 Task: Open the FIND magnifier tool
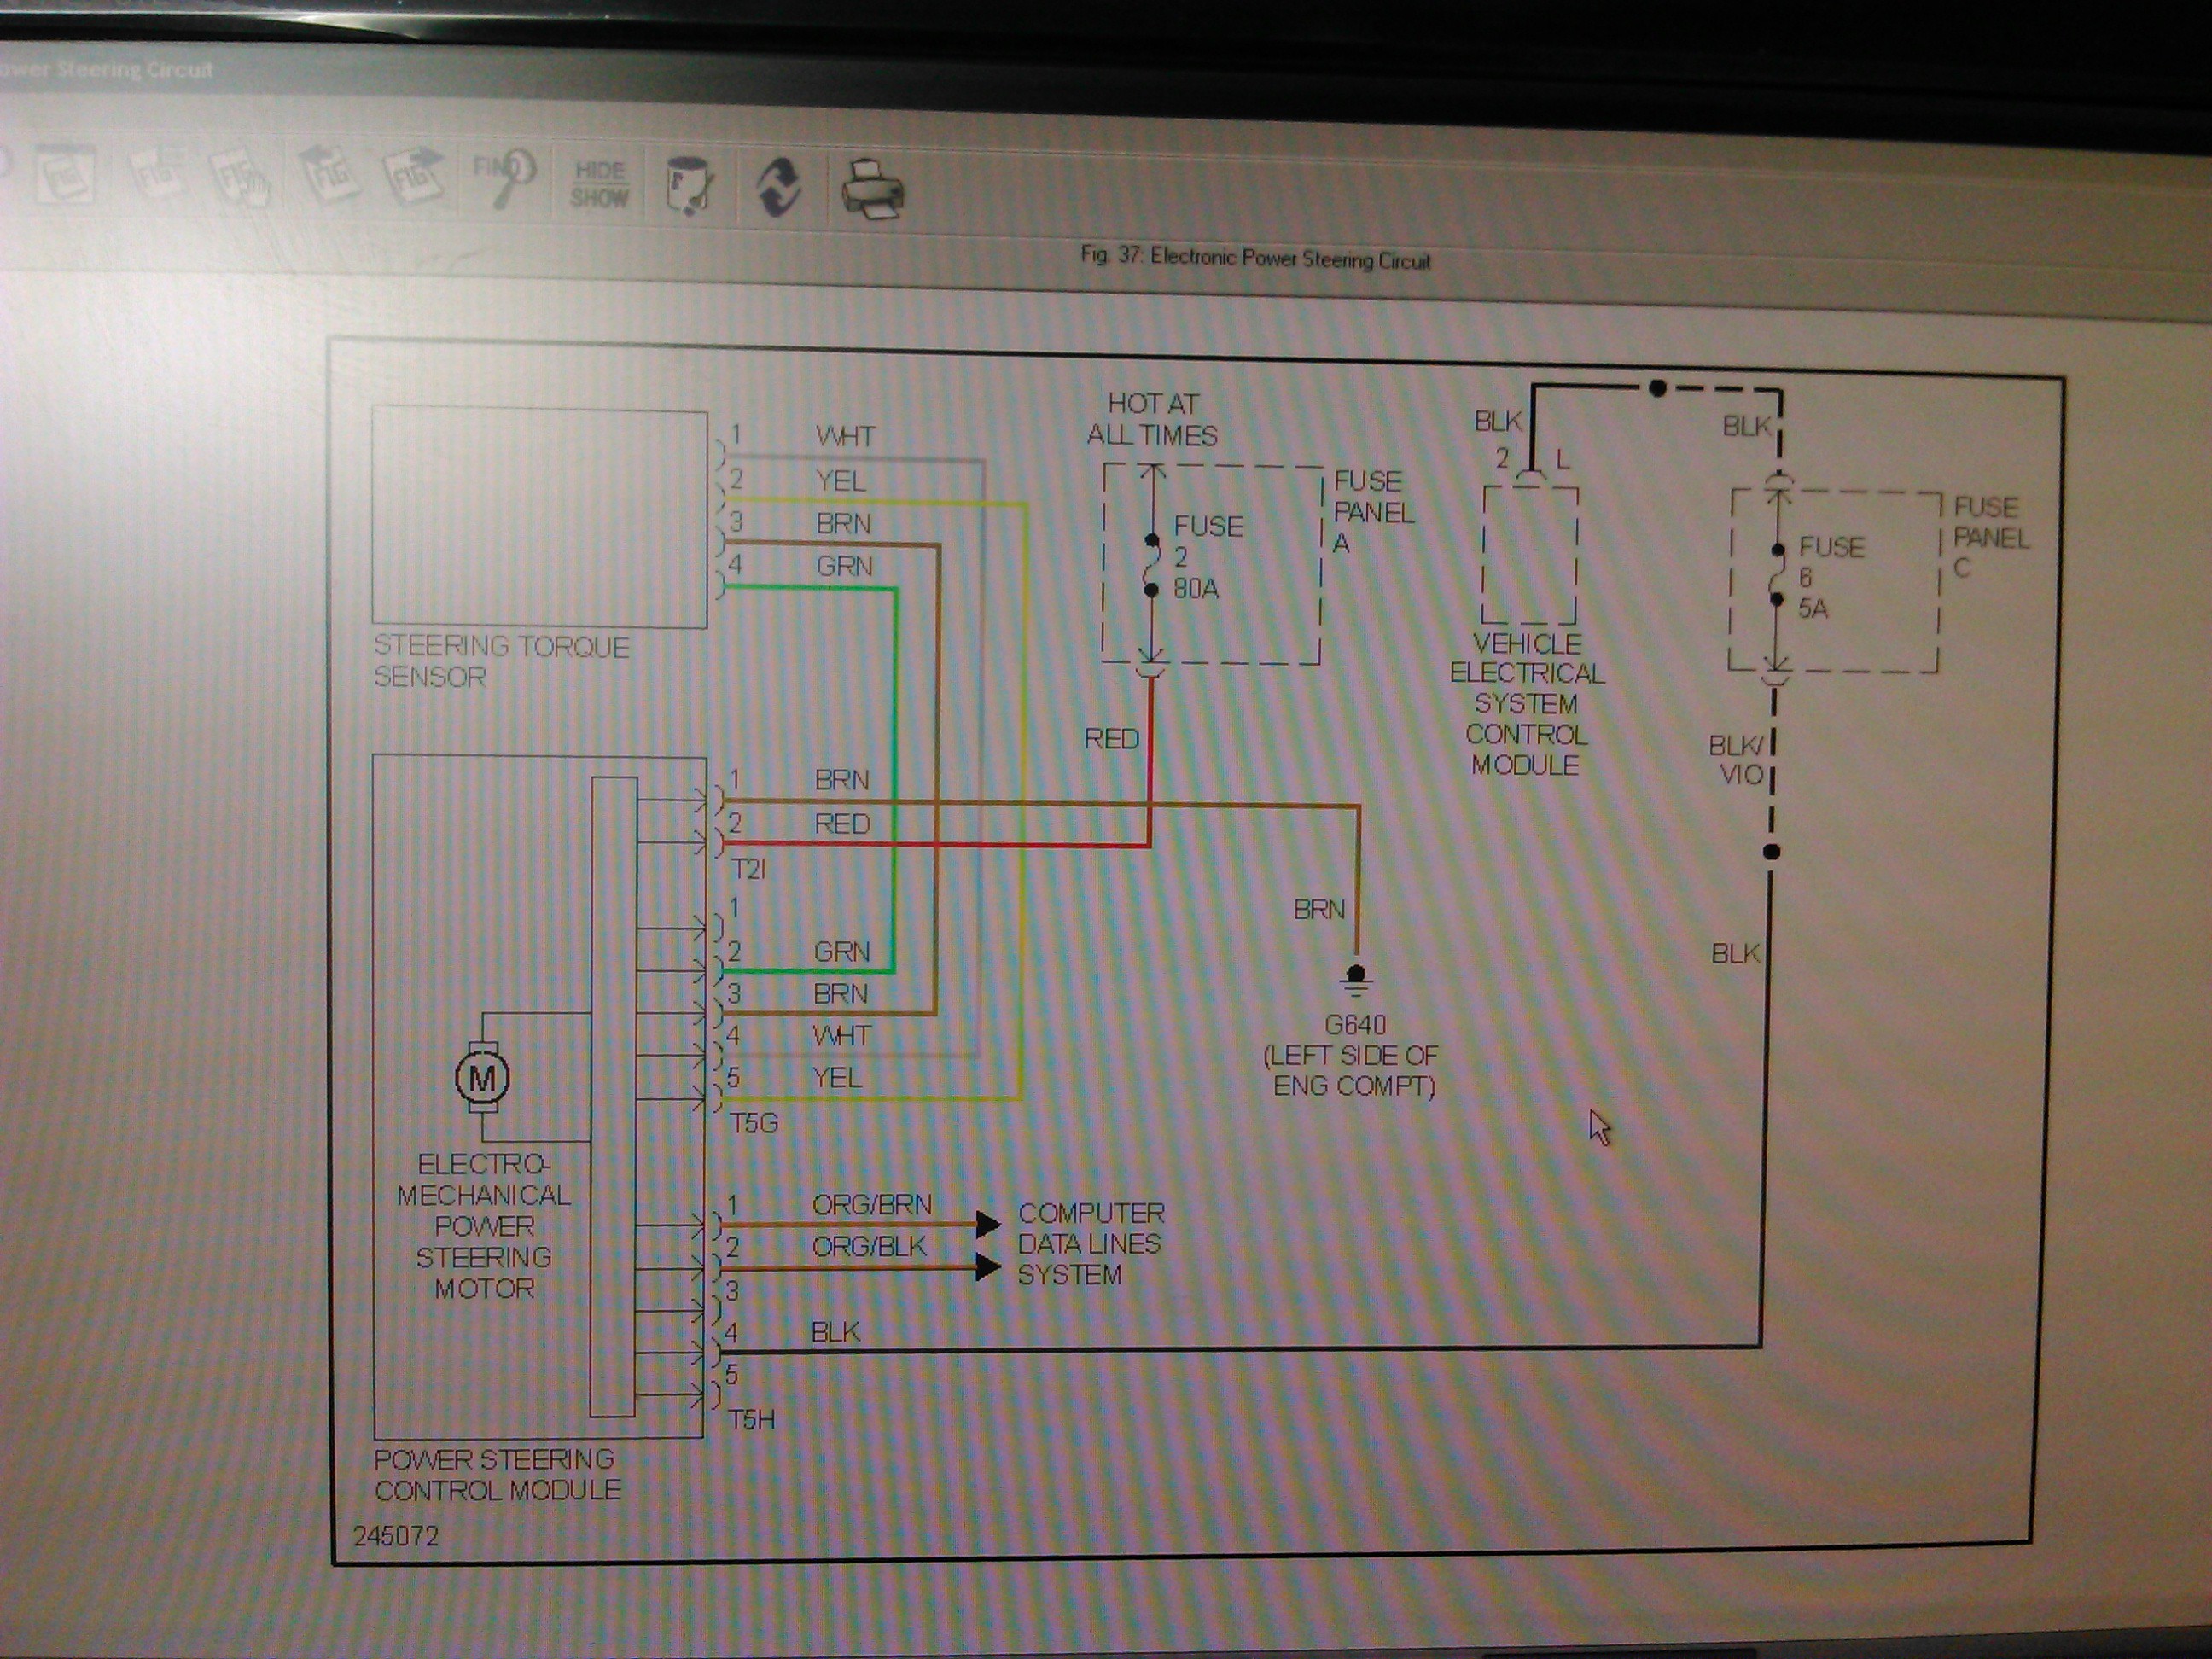pos(504,177)
